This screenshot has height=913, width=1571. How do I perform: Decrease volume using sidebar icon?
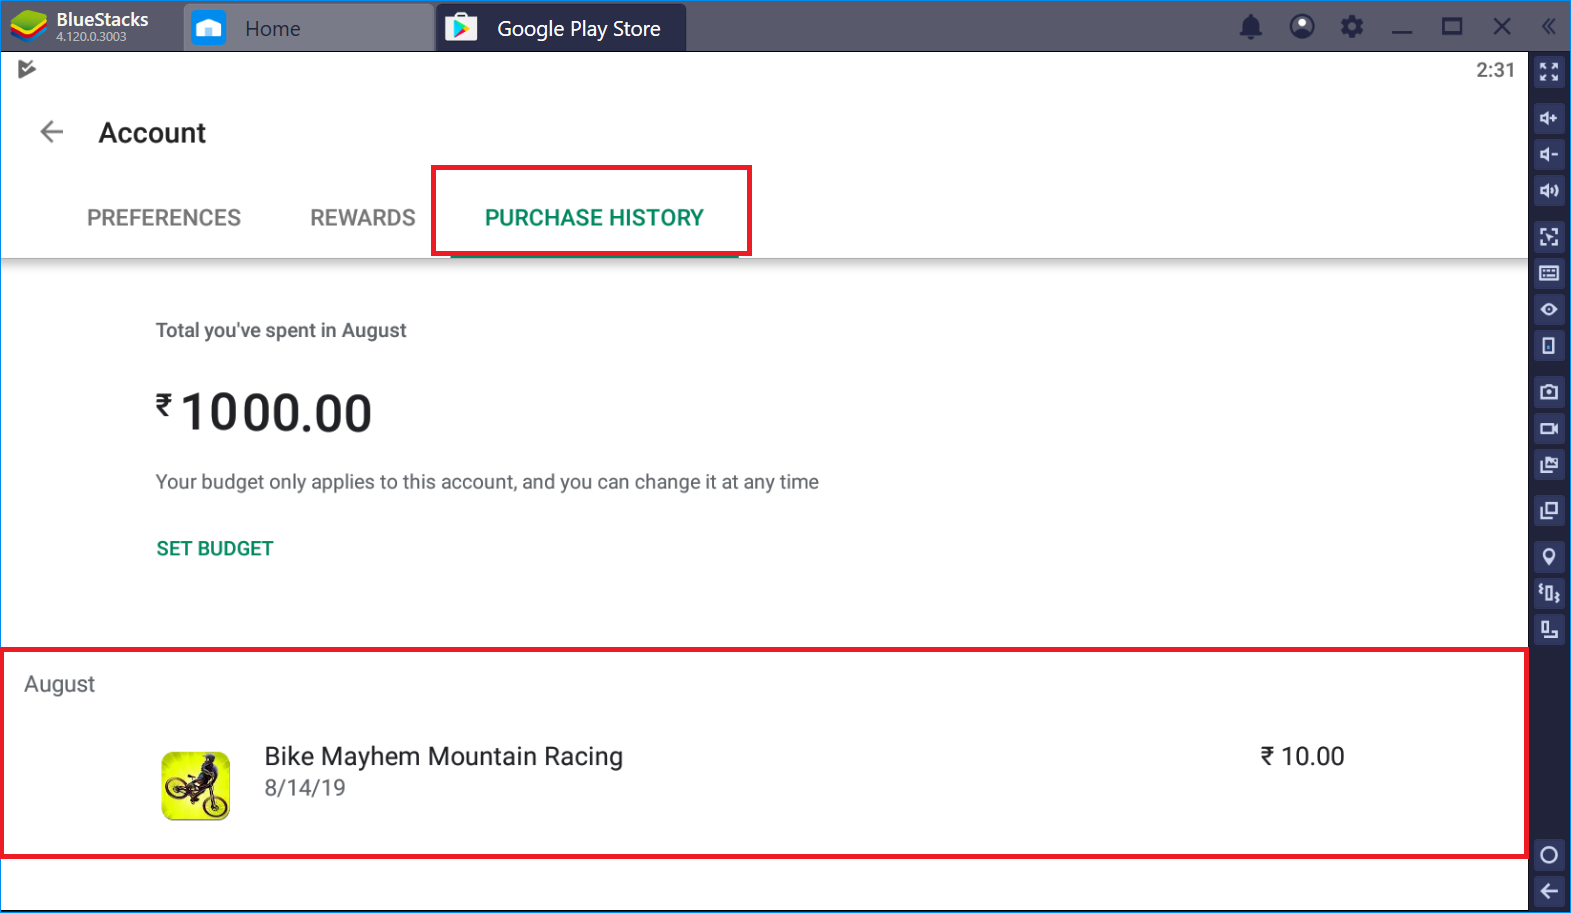[x=1549, y=154]
